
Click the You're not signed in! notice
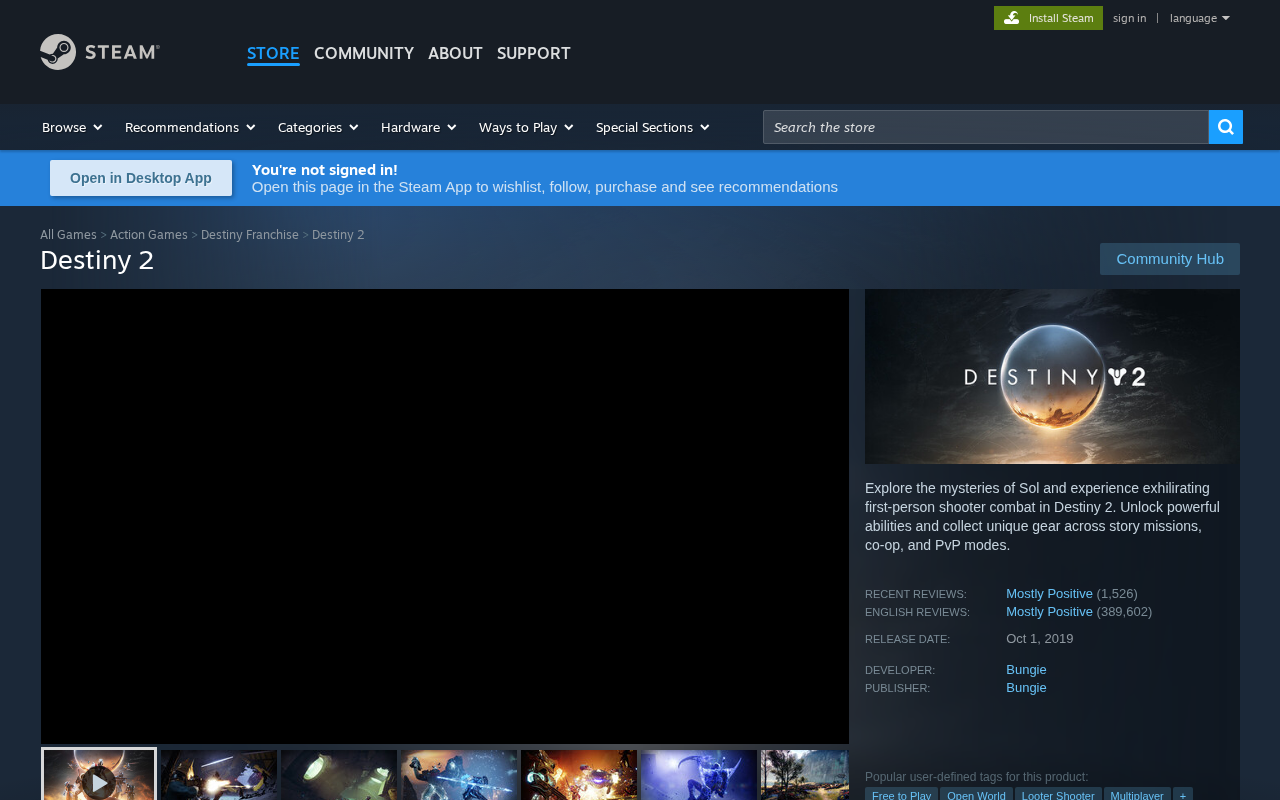325,169
